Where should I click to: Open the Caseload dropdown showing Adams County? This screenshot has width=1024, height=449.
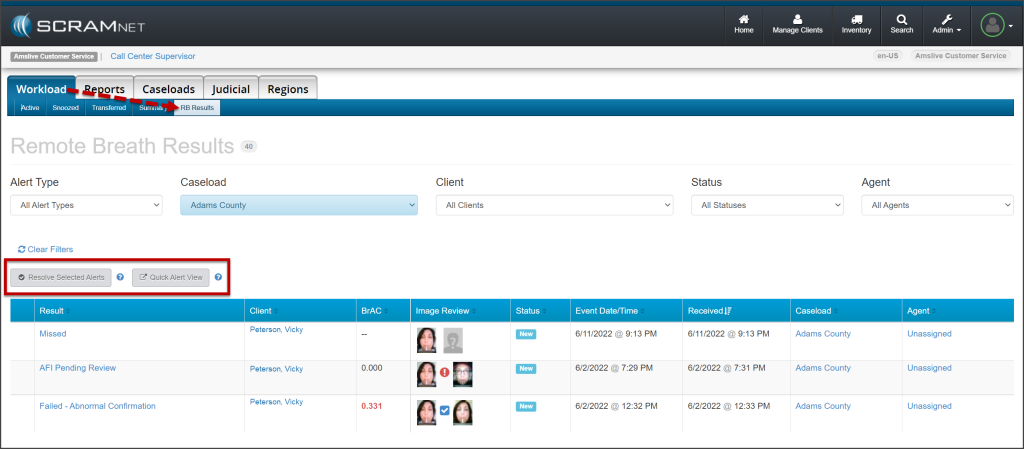pos(298,205)
